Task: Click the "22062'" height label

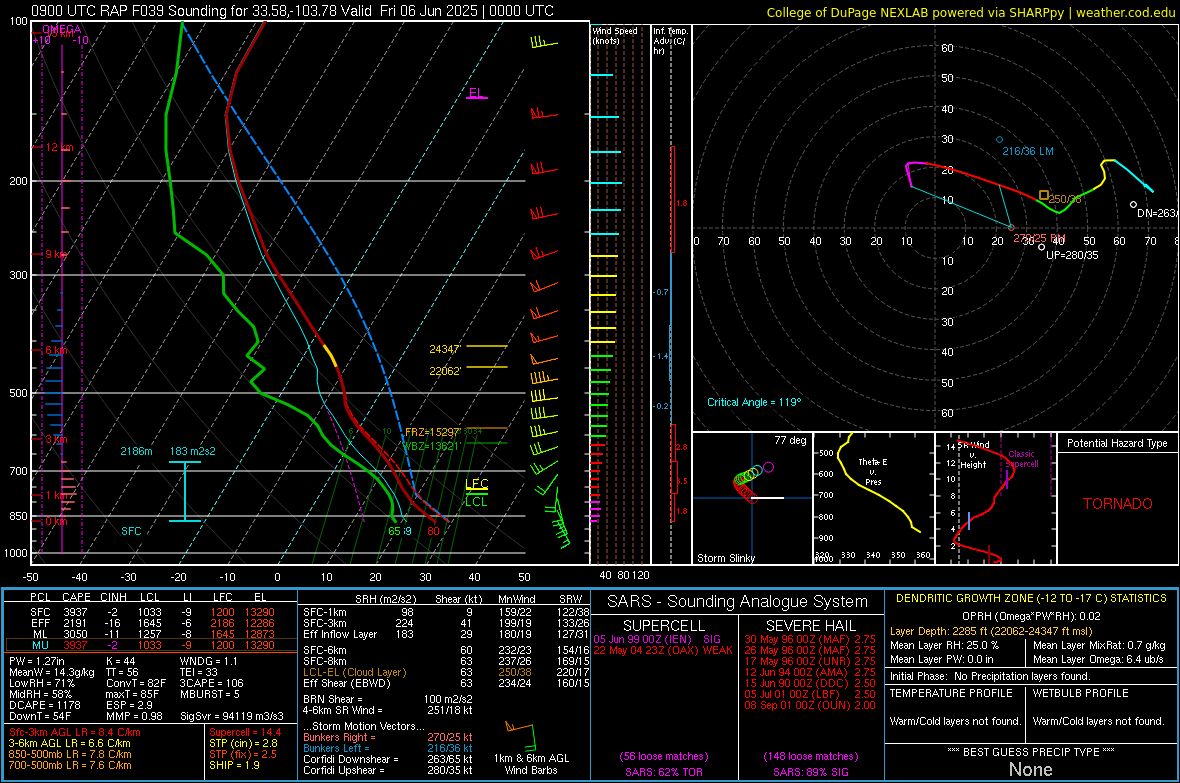Action: pyautogui.click(x=445, y=371)
